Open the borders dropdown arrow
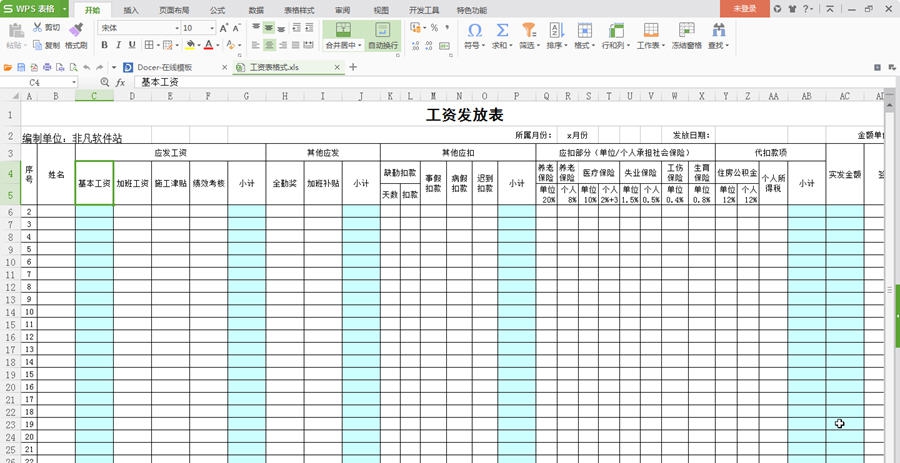 click(x=158, y=45)
